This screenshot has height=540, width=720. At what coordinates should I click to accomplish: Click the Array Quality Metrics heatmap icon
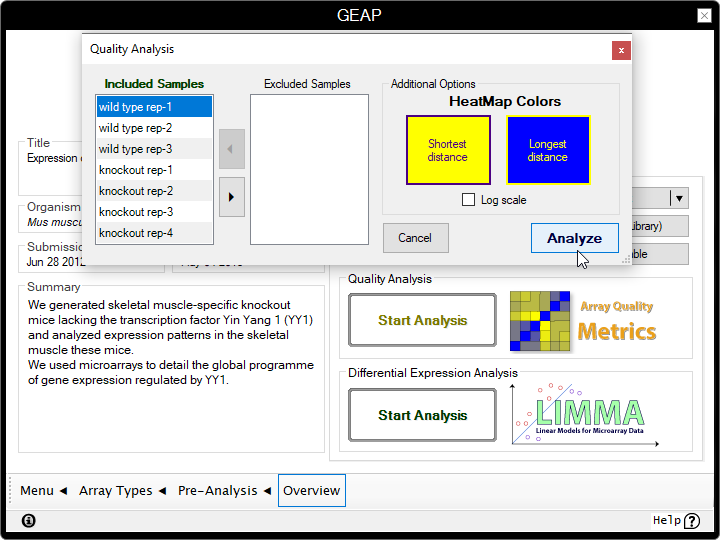click(x=541, y=321)
